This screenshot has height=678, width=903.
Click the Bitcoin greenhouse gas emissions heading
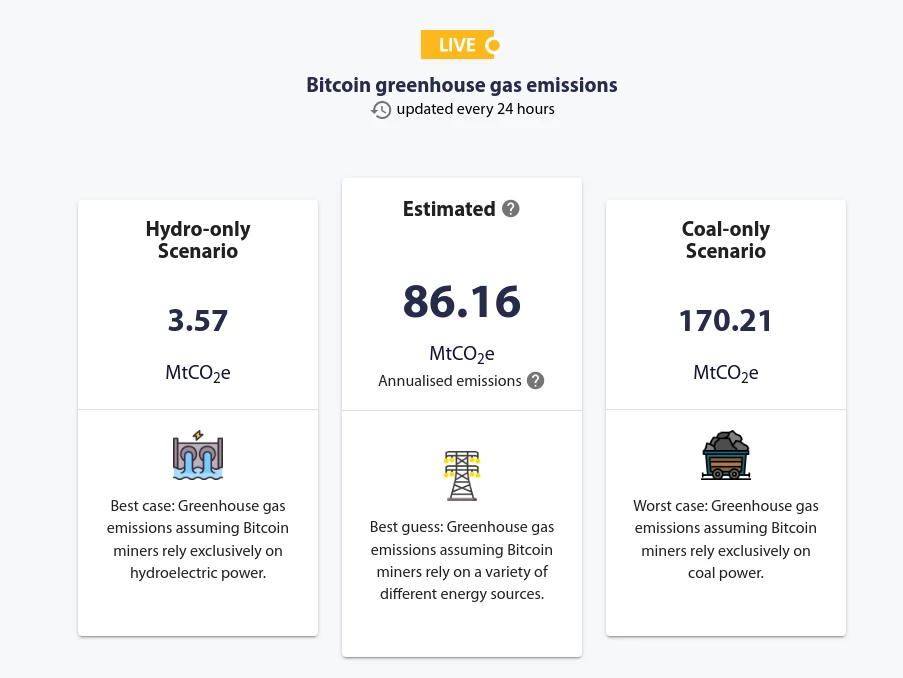(461, 85)
